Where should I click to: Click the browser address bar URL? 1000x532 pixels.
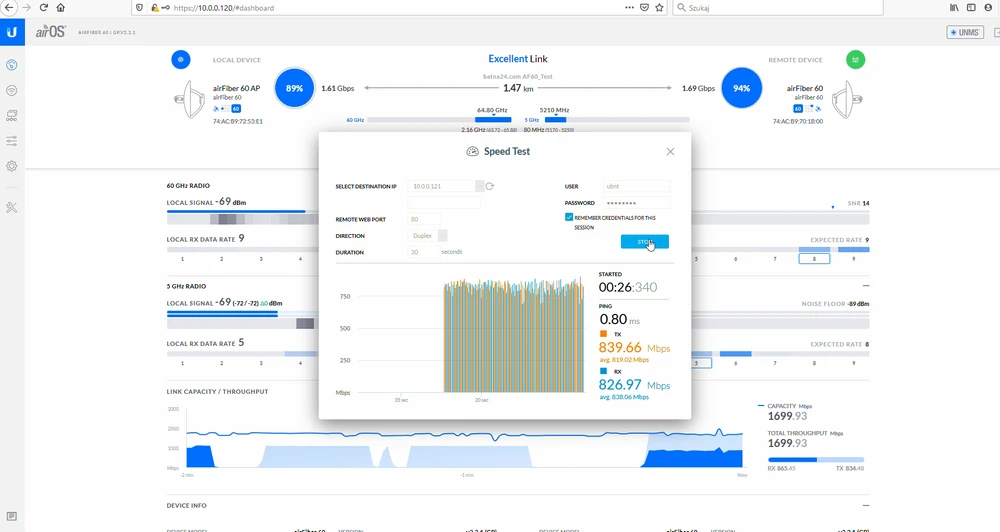(x=224, y=8)
